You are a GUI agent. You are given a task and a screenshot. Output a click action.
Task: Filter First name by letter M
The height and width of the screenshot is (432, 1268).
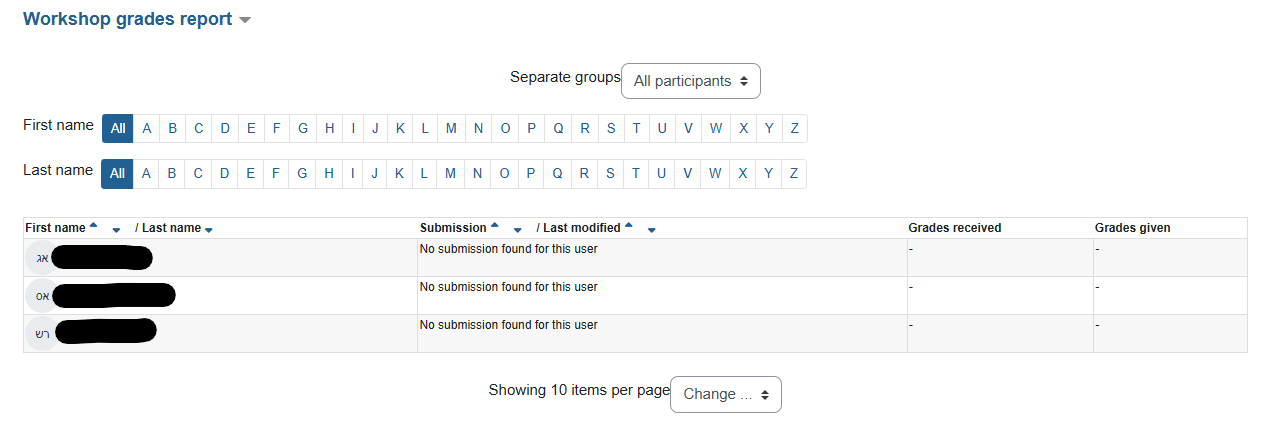[x=451, y=128]
